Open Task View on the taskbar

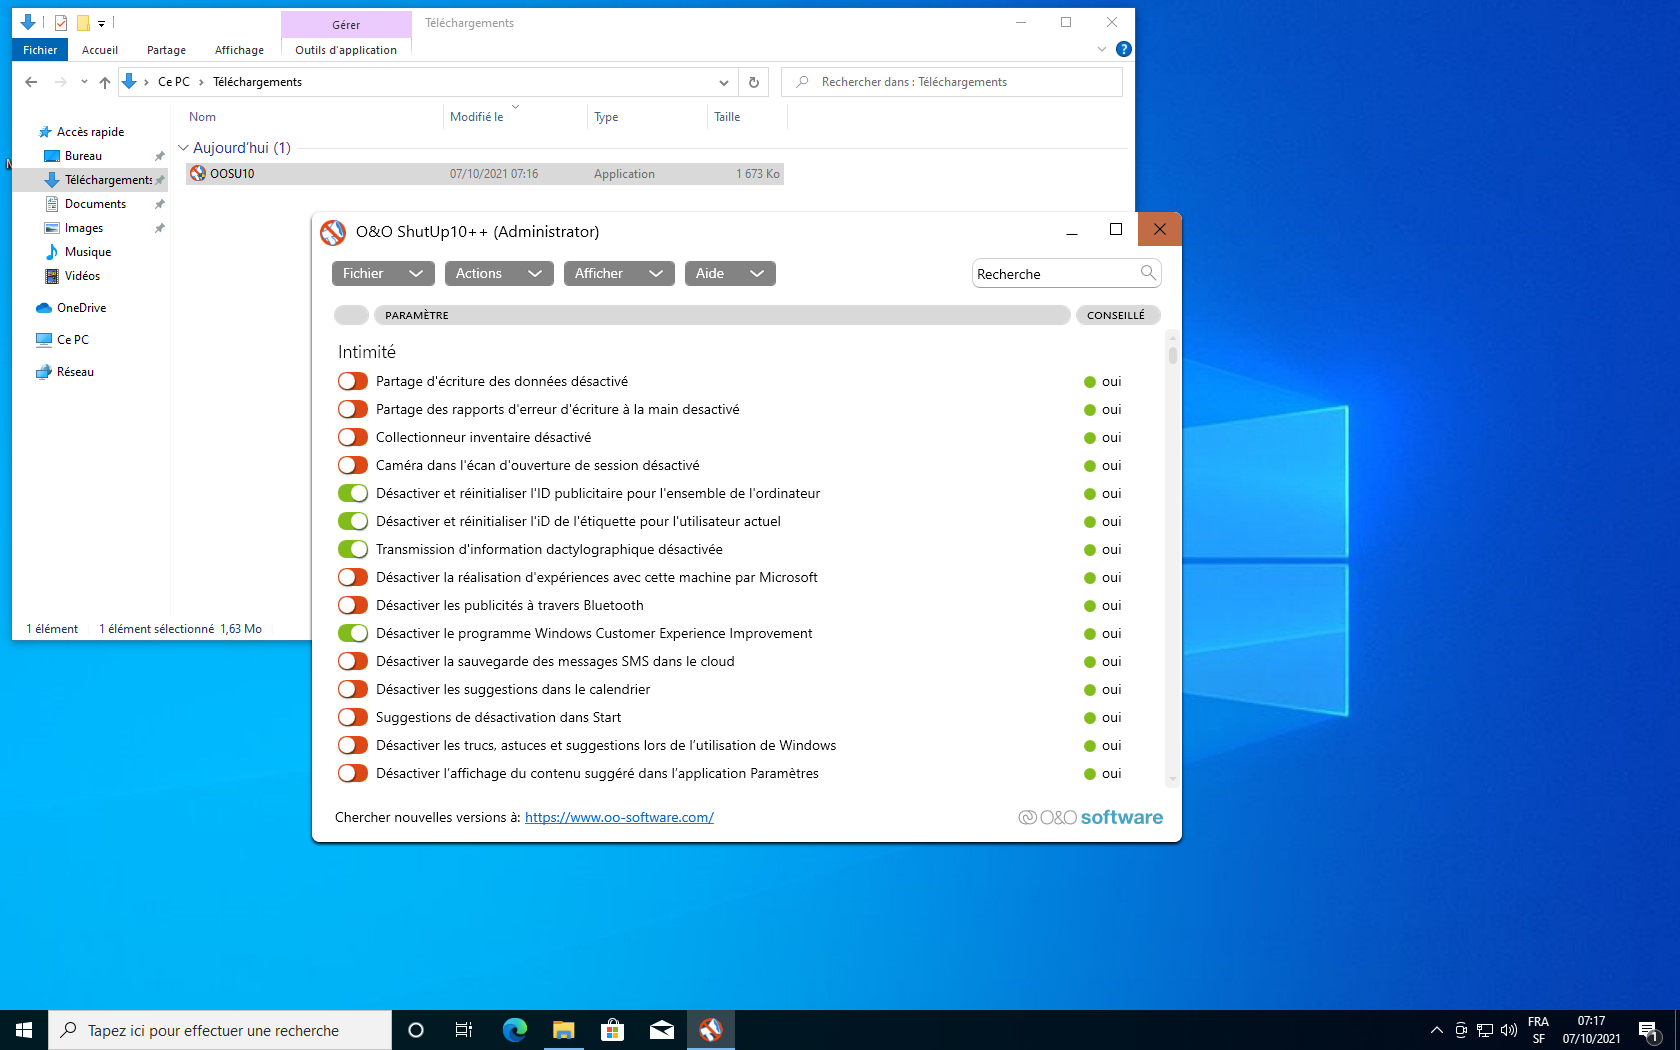pos(464,1030)
